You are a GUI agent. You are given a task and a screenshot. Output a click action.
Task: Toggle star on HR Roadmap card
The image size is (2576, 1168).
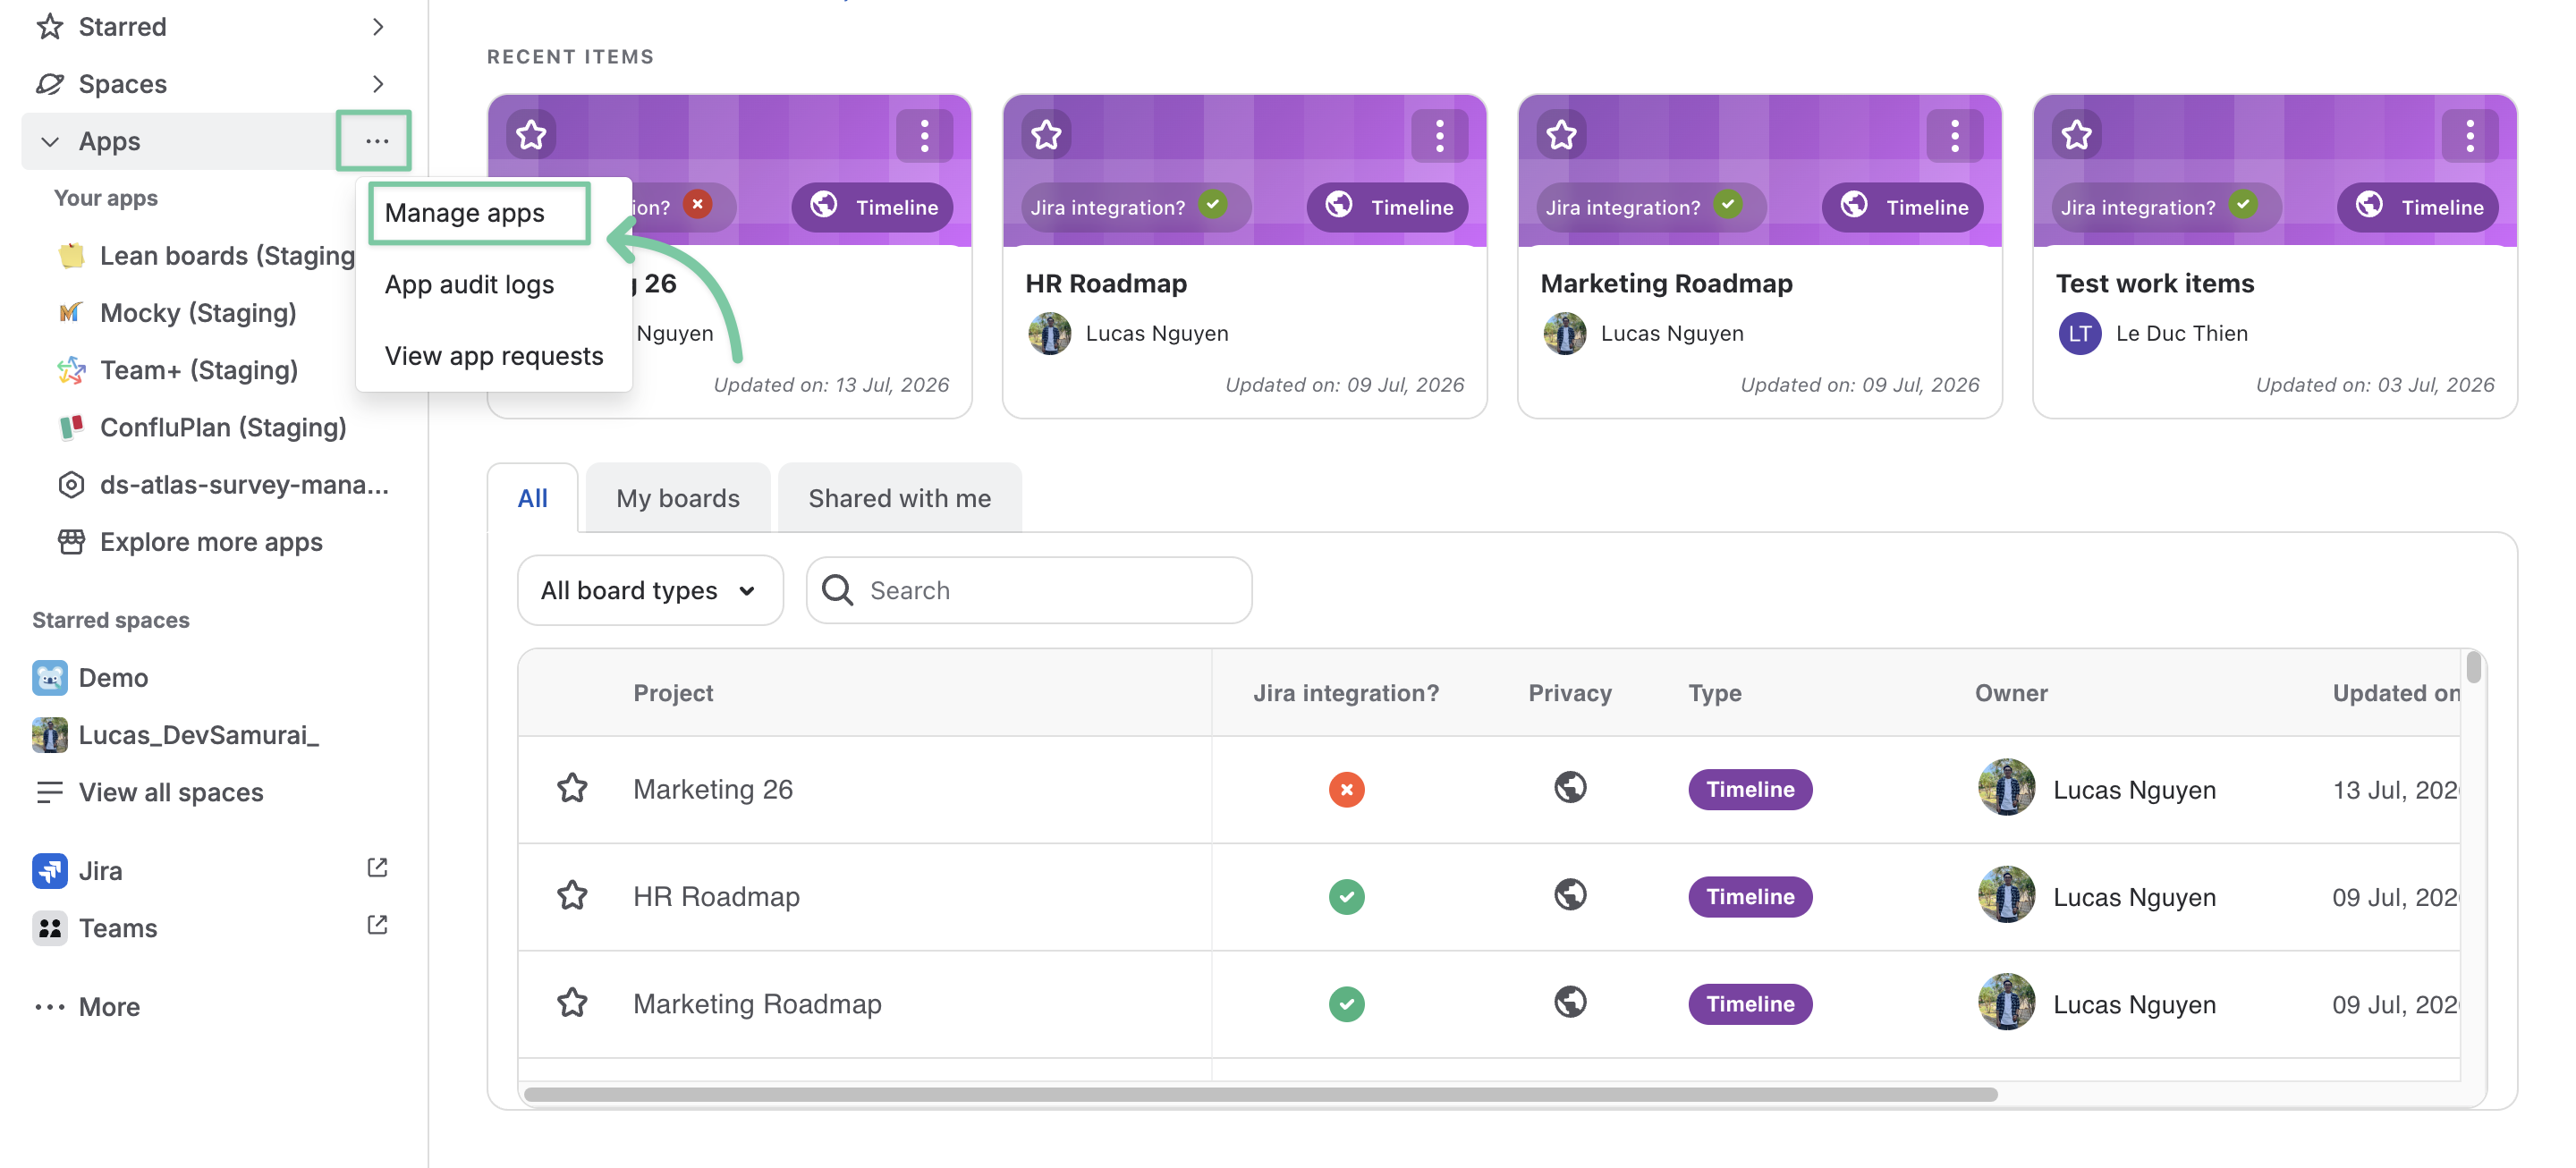coord(1046,134)
